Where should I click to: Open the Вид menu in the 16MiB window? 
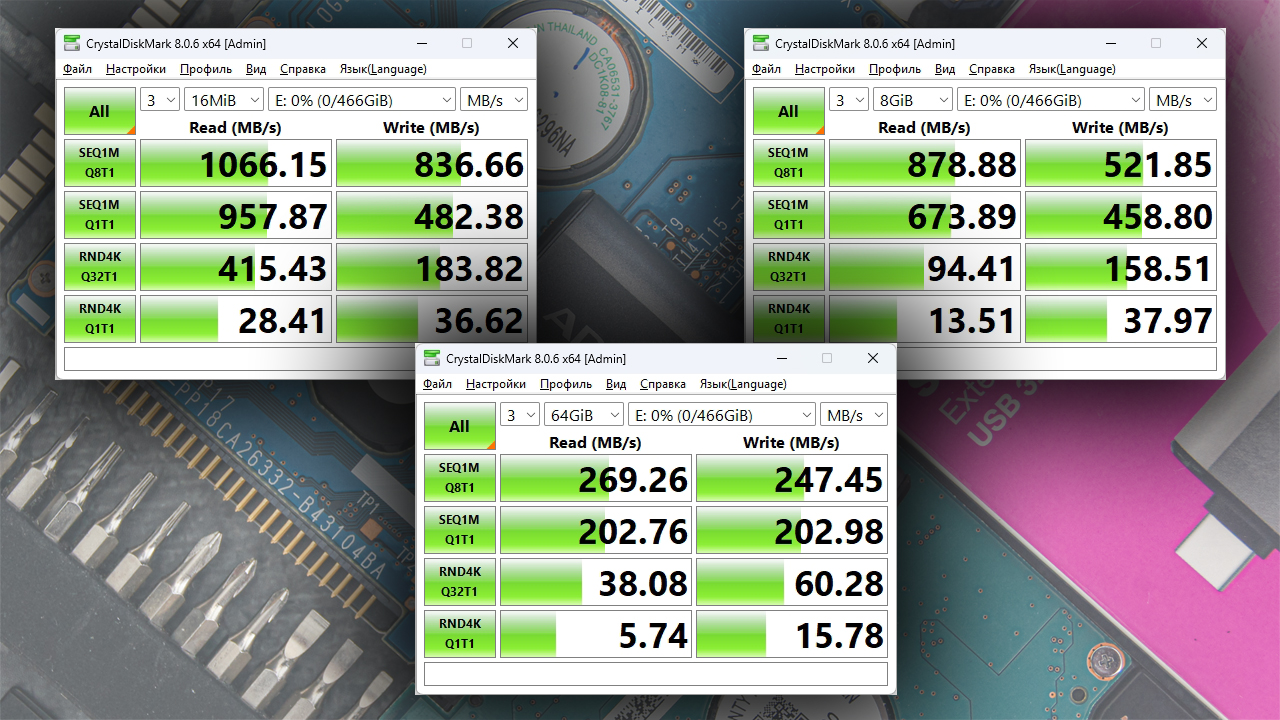pos(256,69)
